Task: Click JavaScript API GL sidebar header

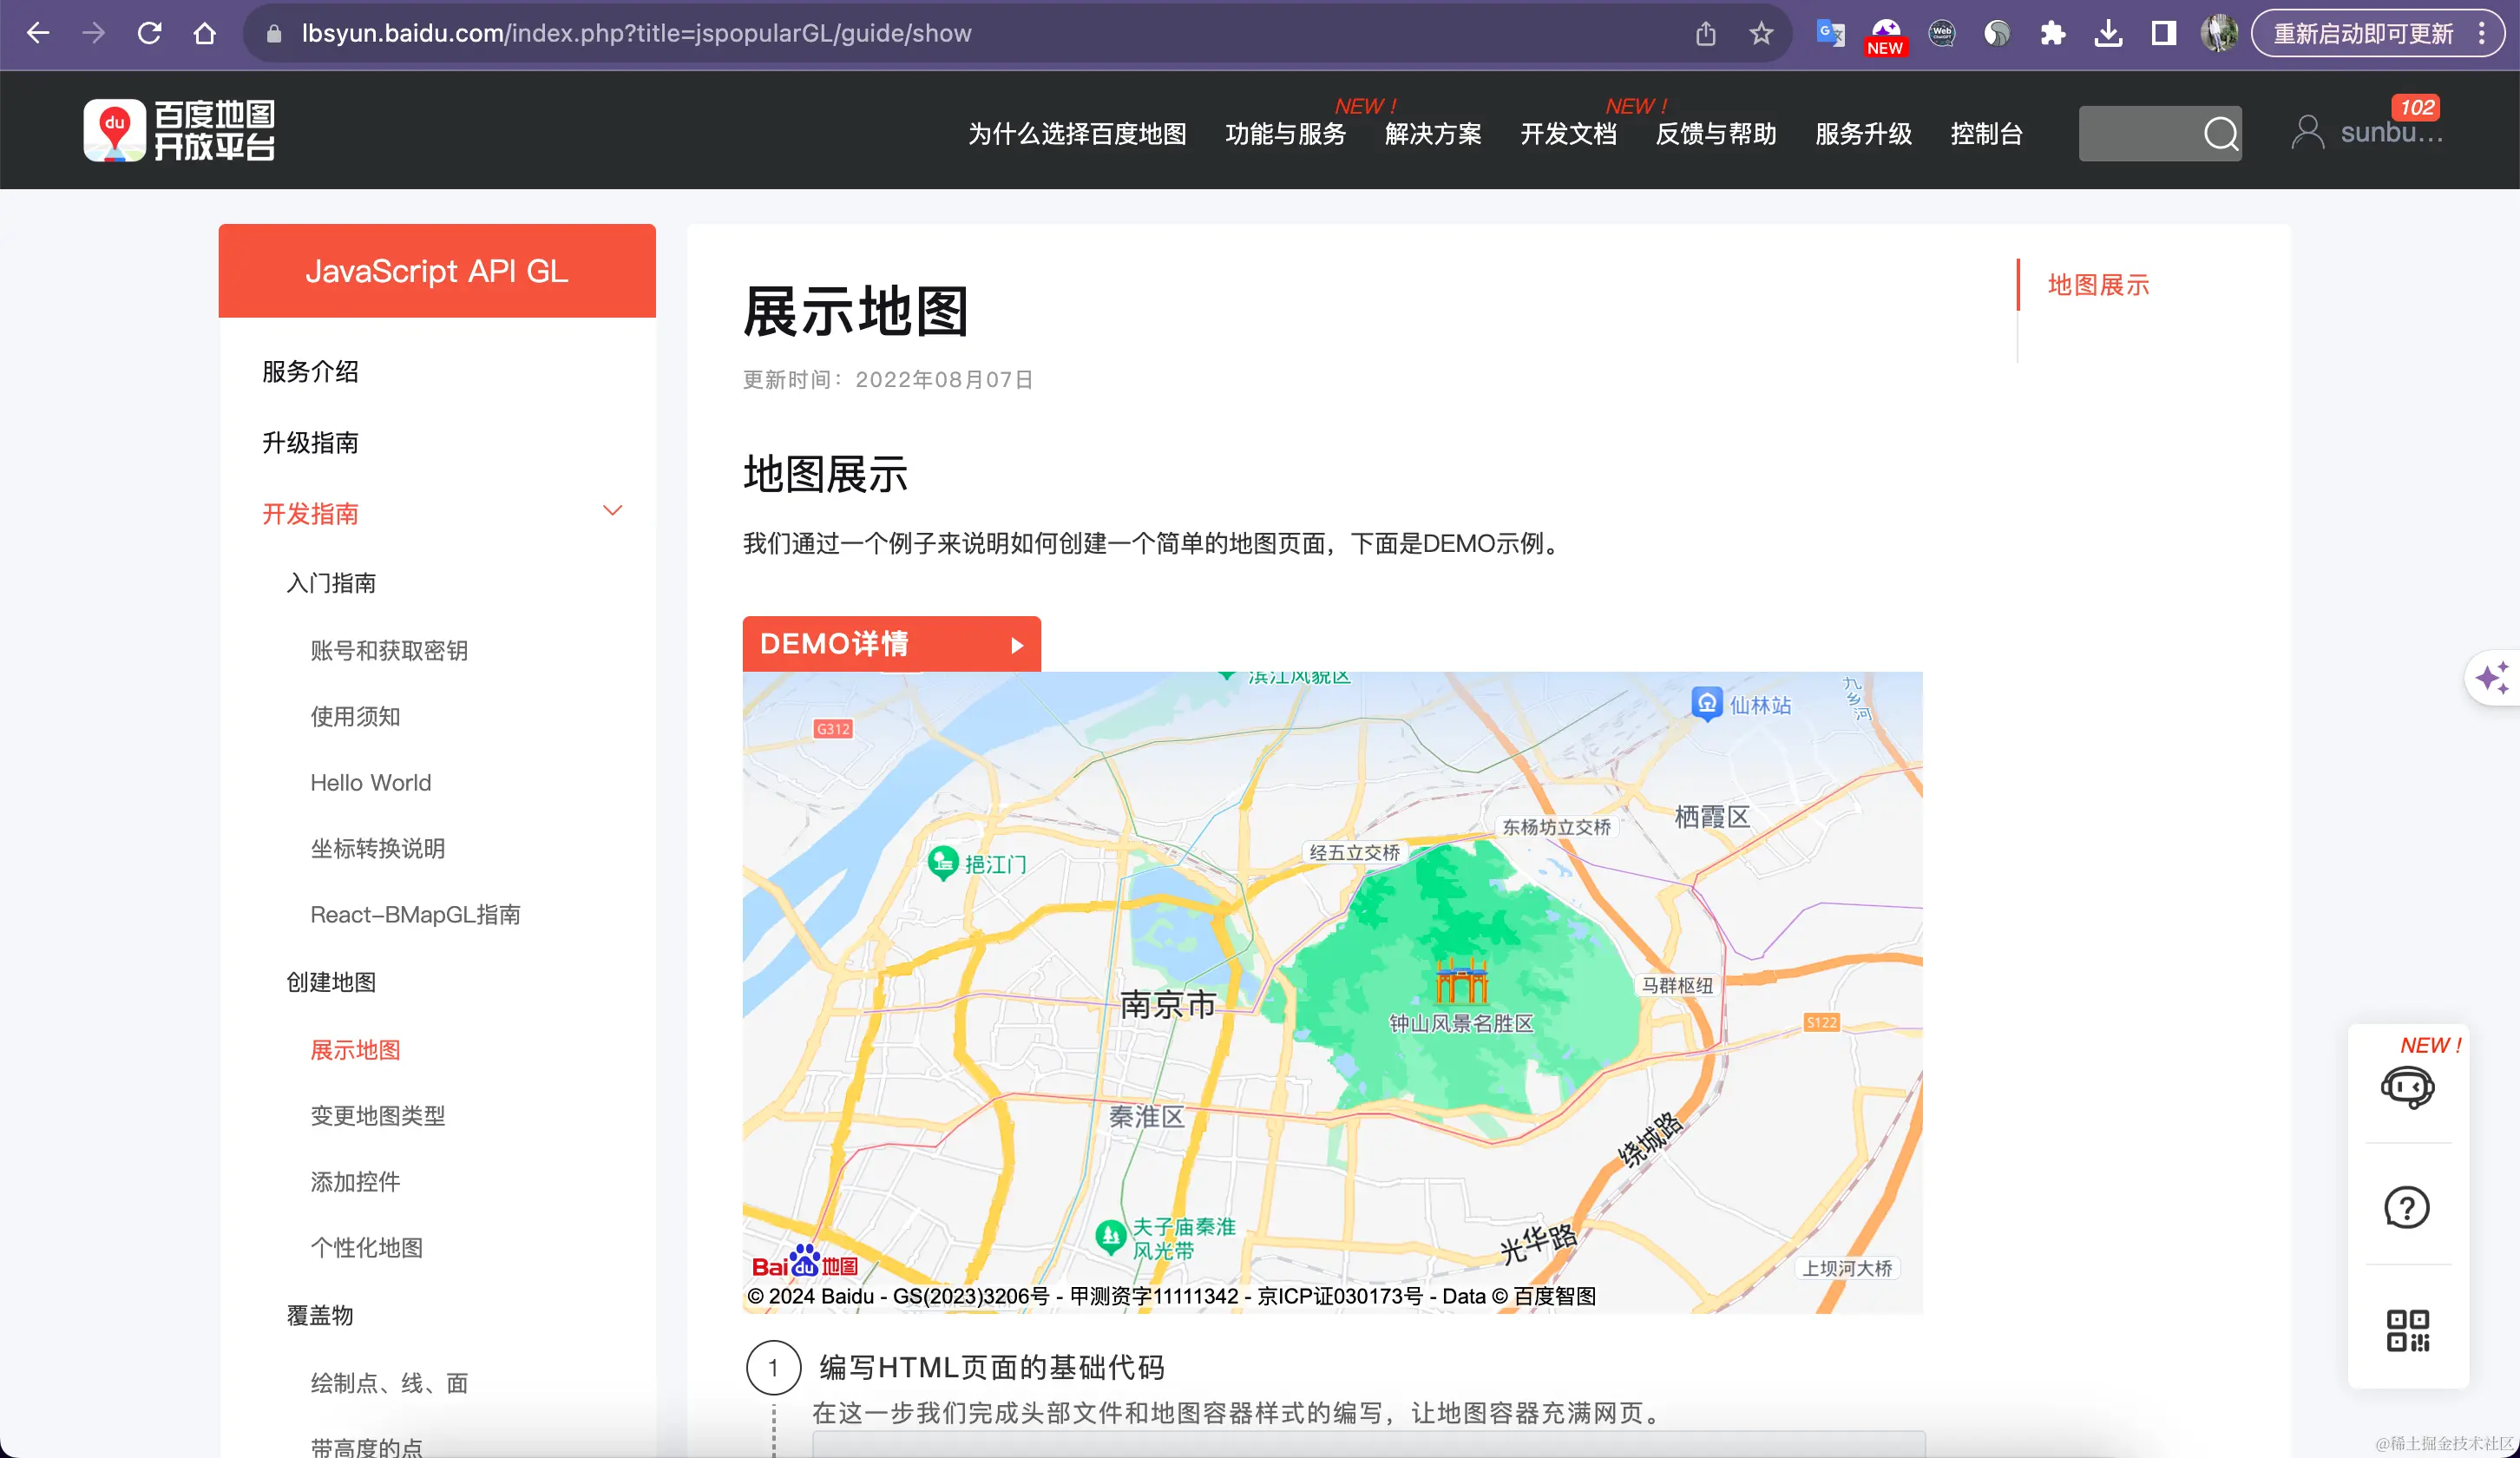Action: click(437, 270)
